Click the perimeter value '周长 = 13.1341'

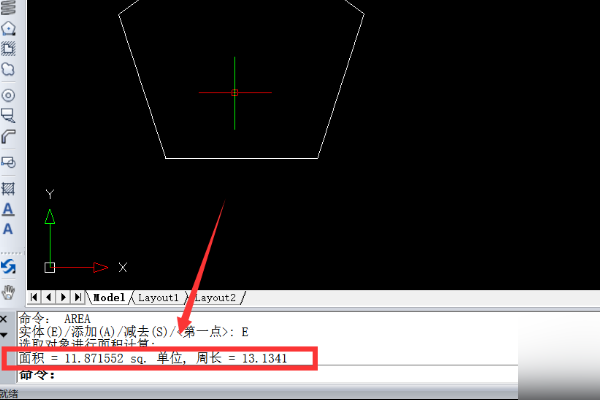241,358
